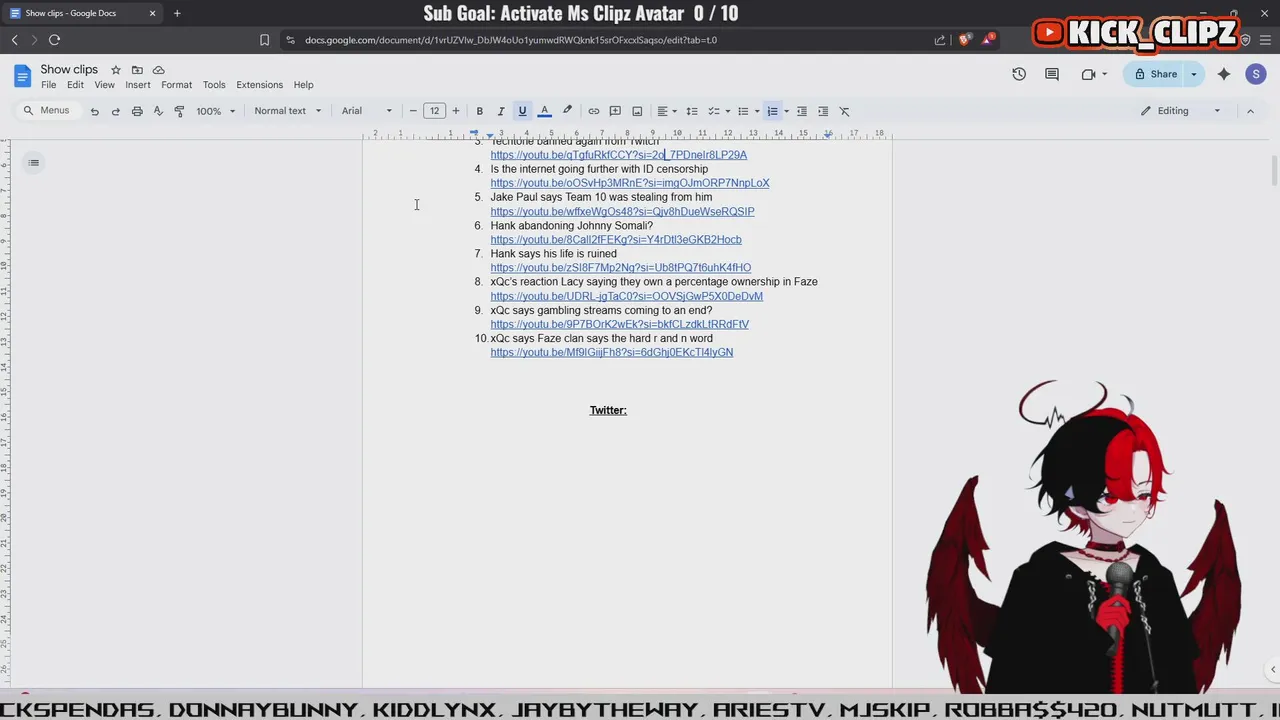
Task: Open link under ID censorship item
Action: pos(630,183)
